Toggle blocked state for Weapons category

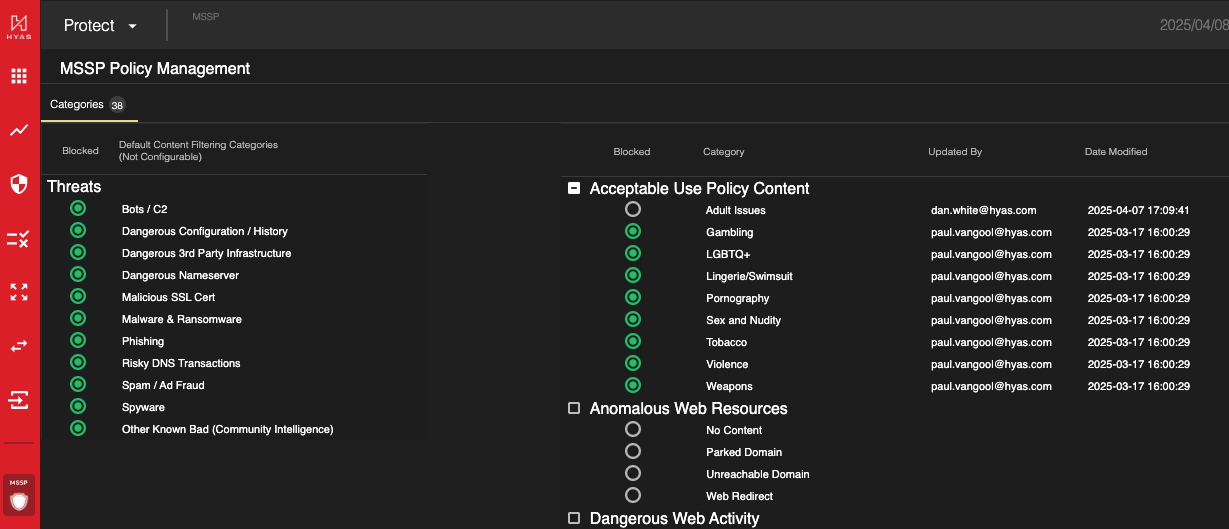pos(632,385)
